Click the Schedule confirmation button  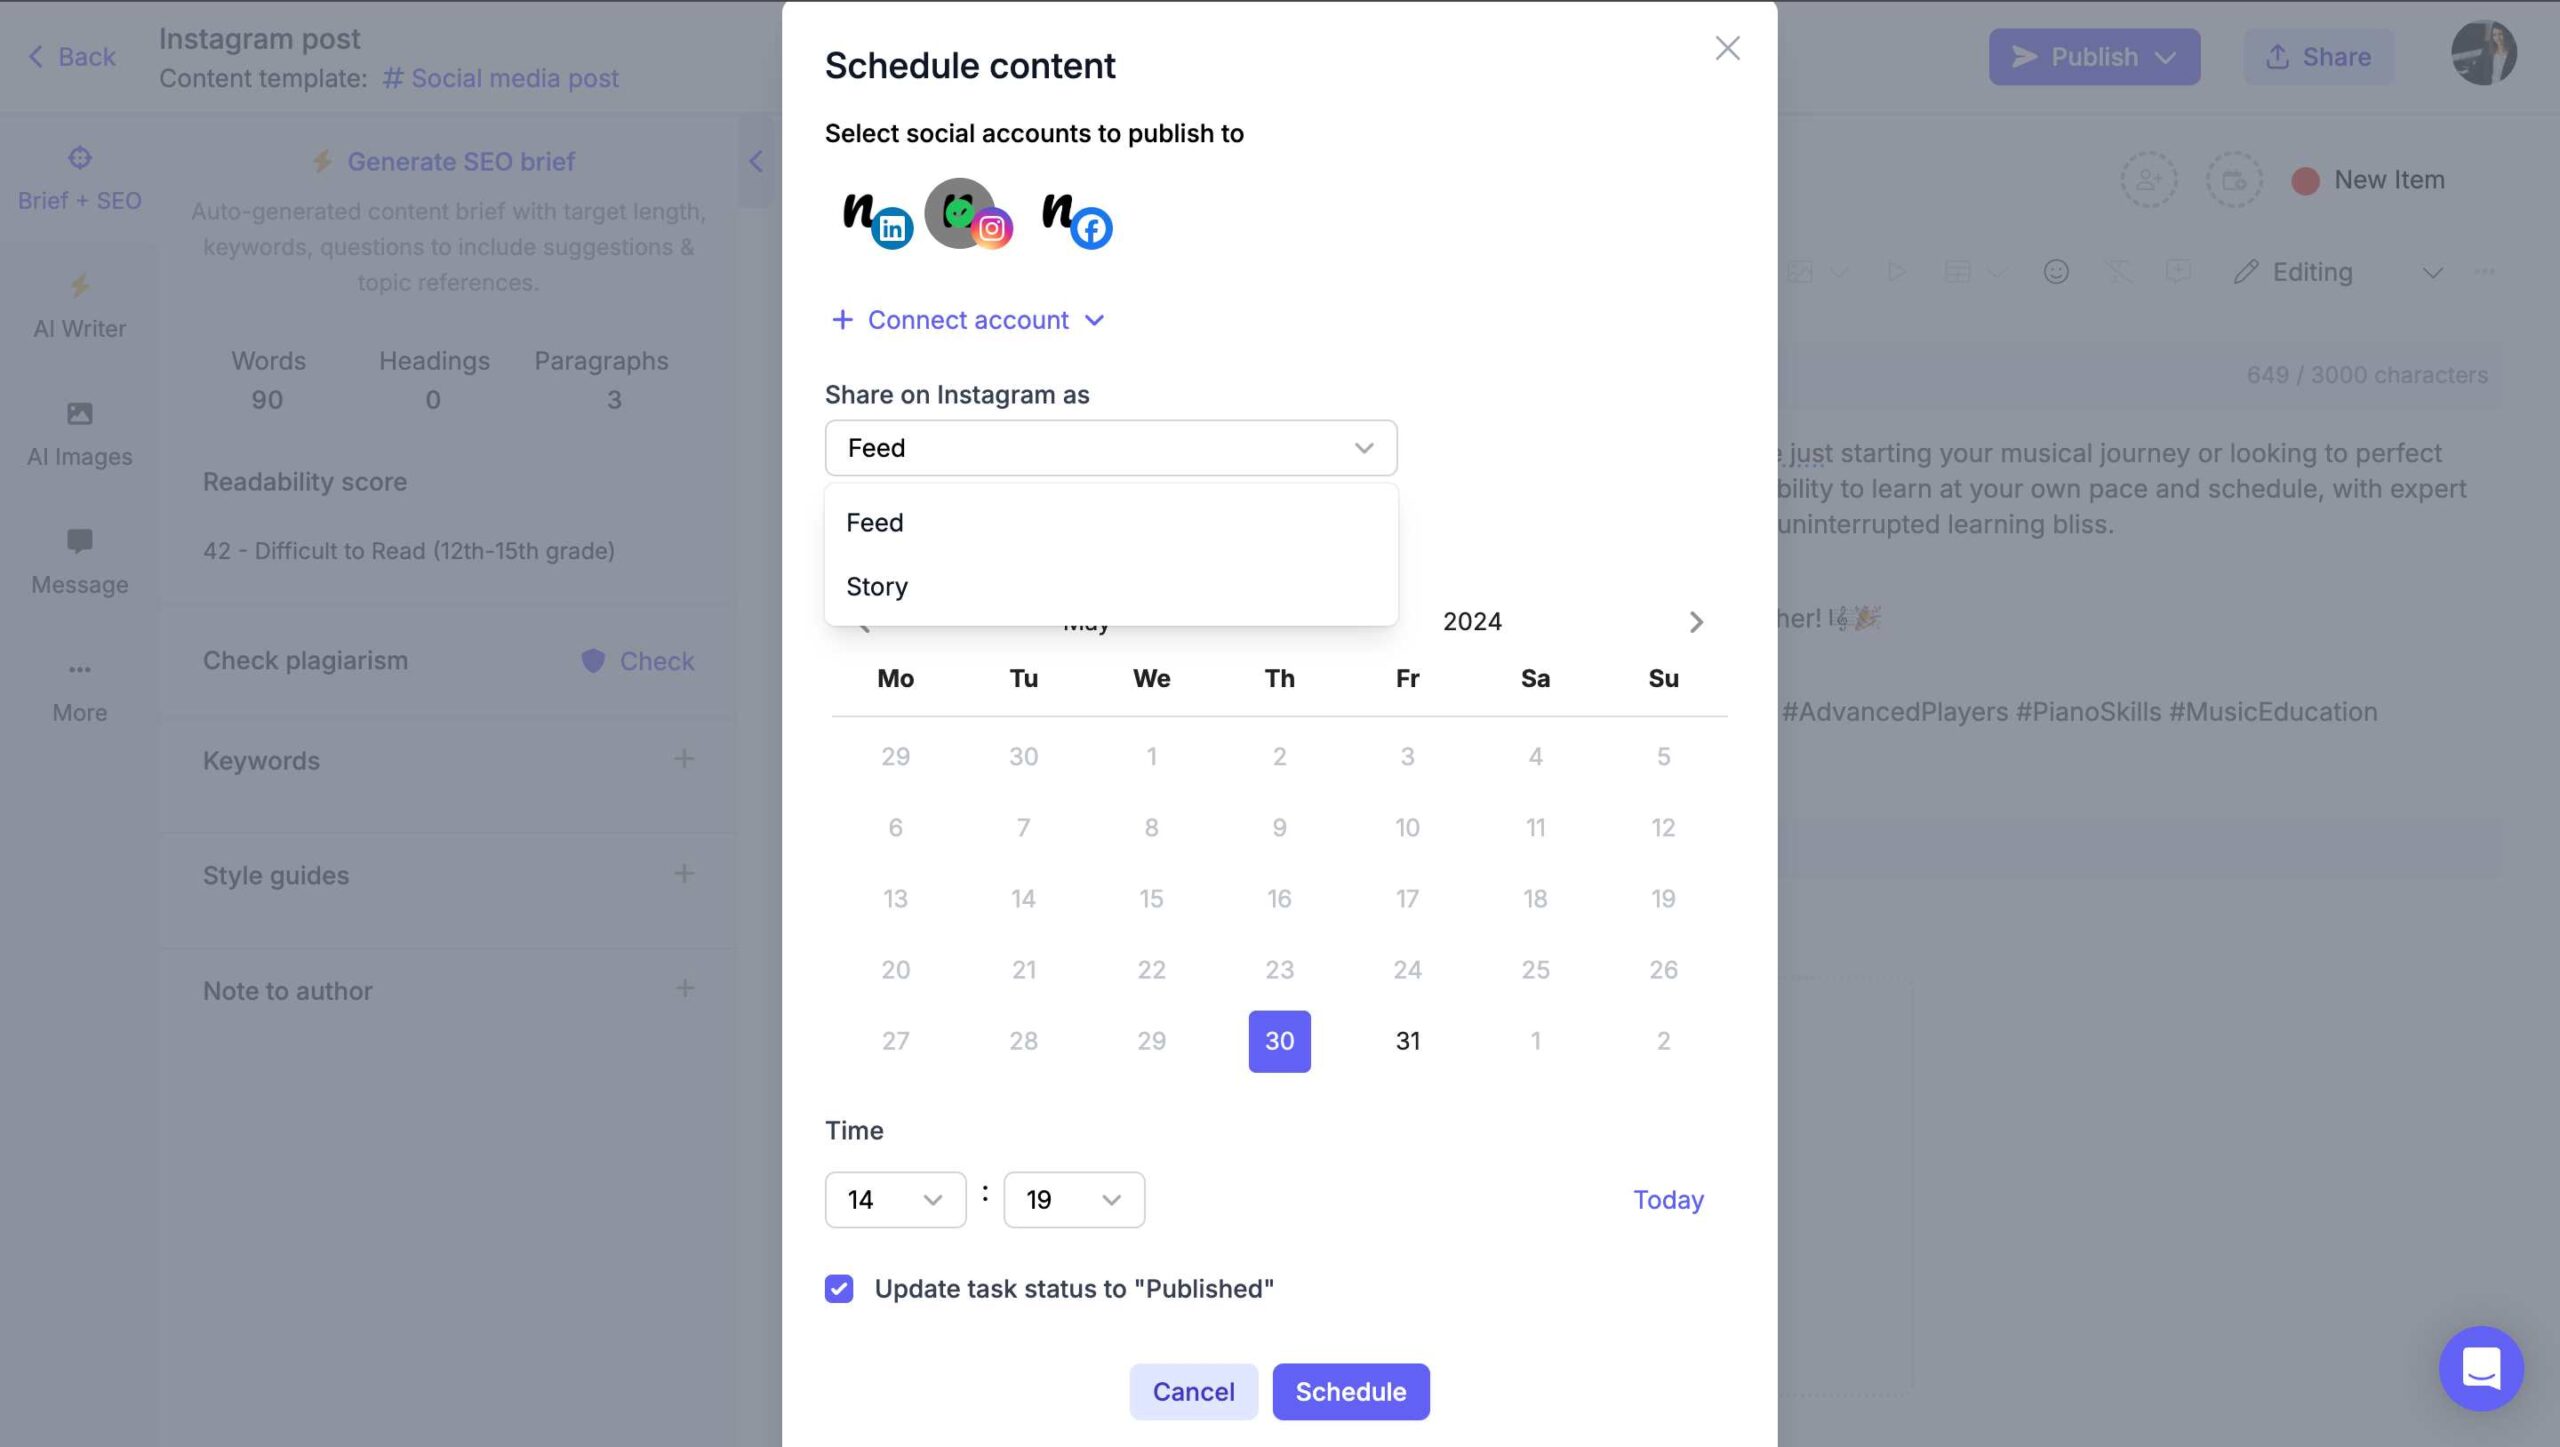1349,1391
